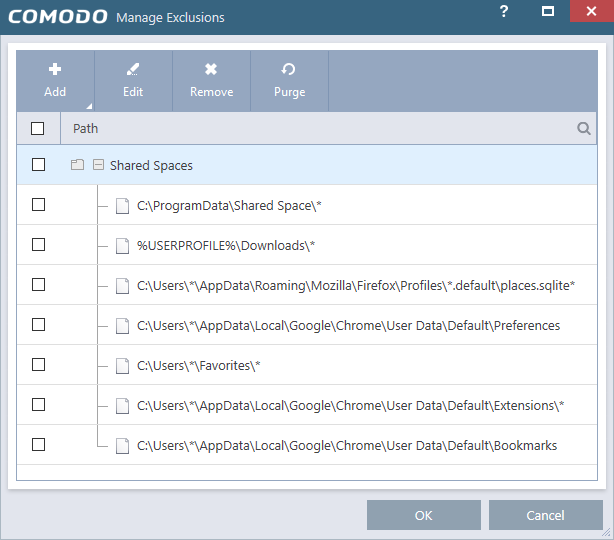The width and height of the screenshot is (614, 540).
Task: Click the Add plus icon
Action: [x=55, y=69]
